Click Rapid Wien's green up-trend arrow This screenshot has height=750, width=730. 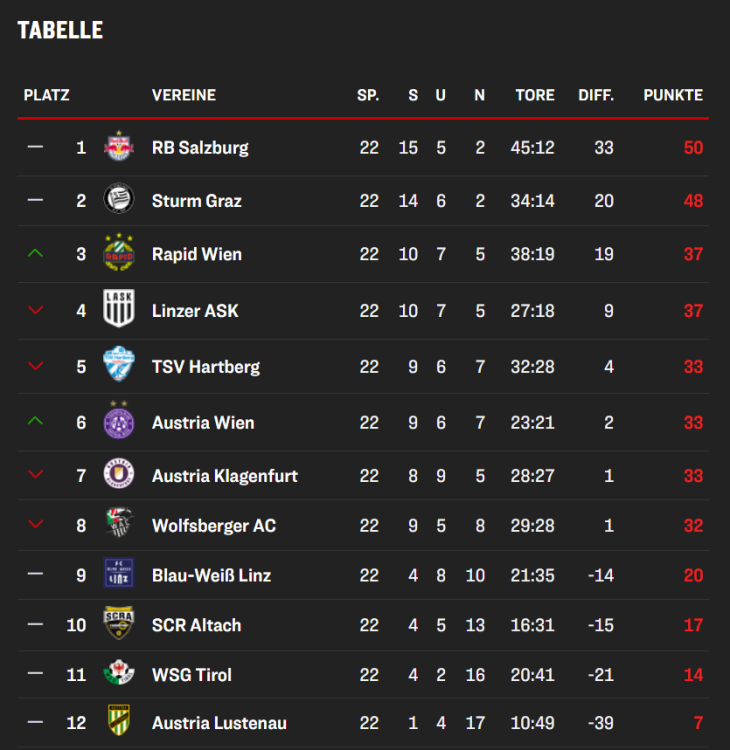coord(36,253)
